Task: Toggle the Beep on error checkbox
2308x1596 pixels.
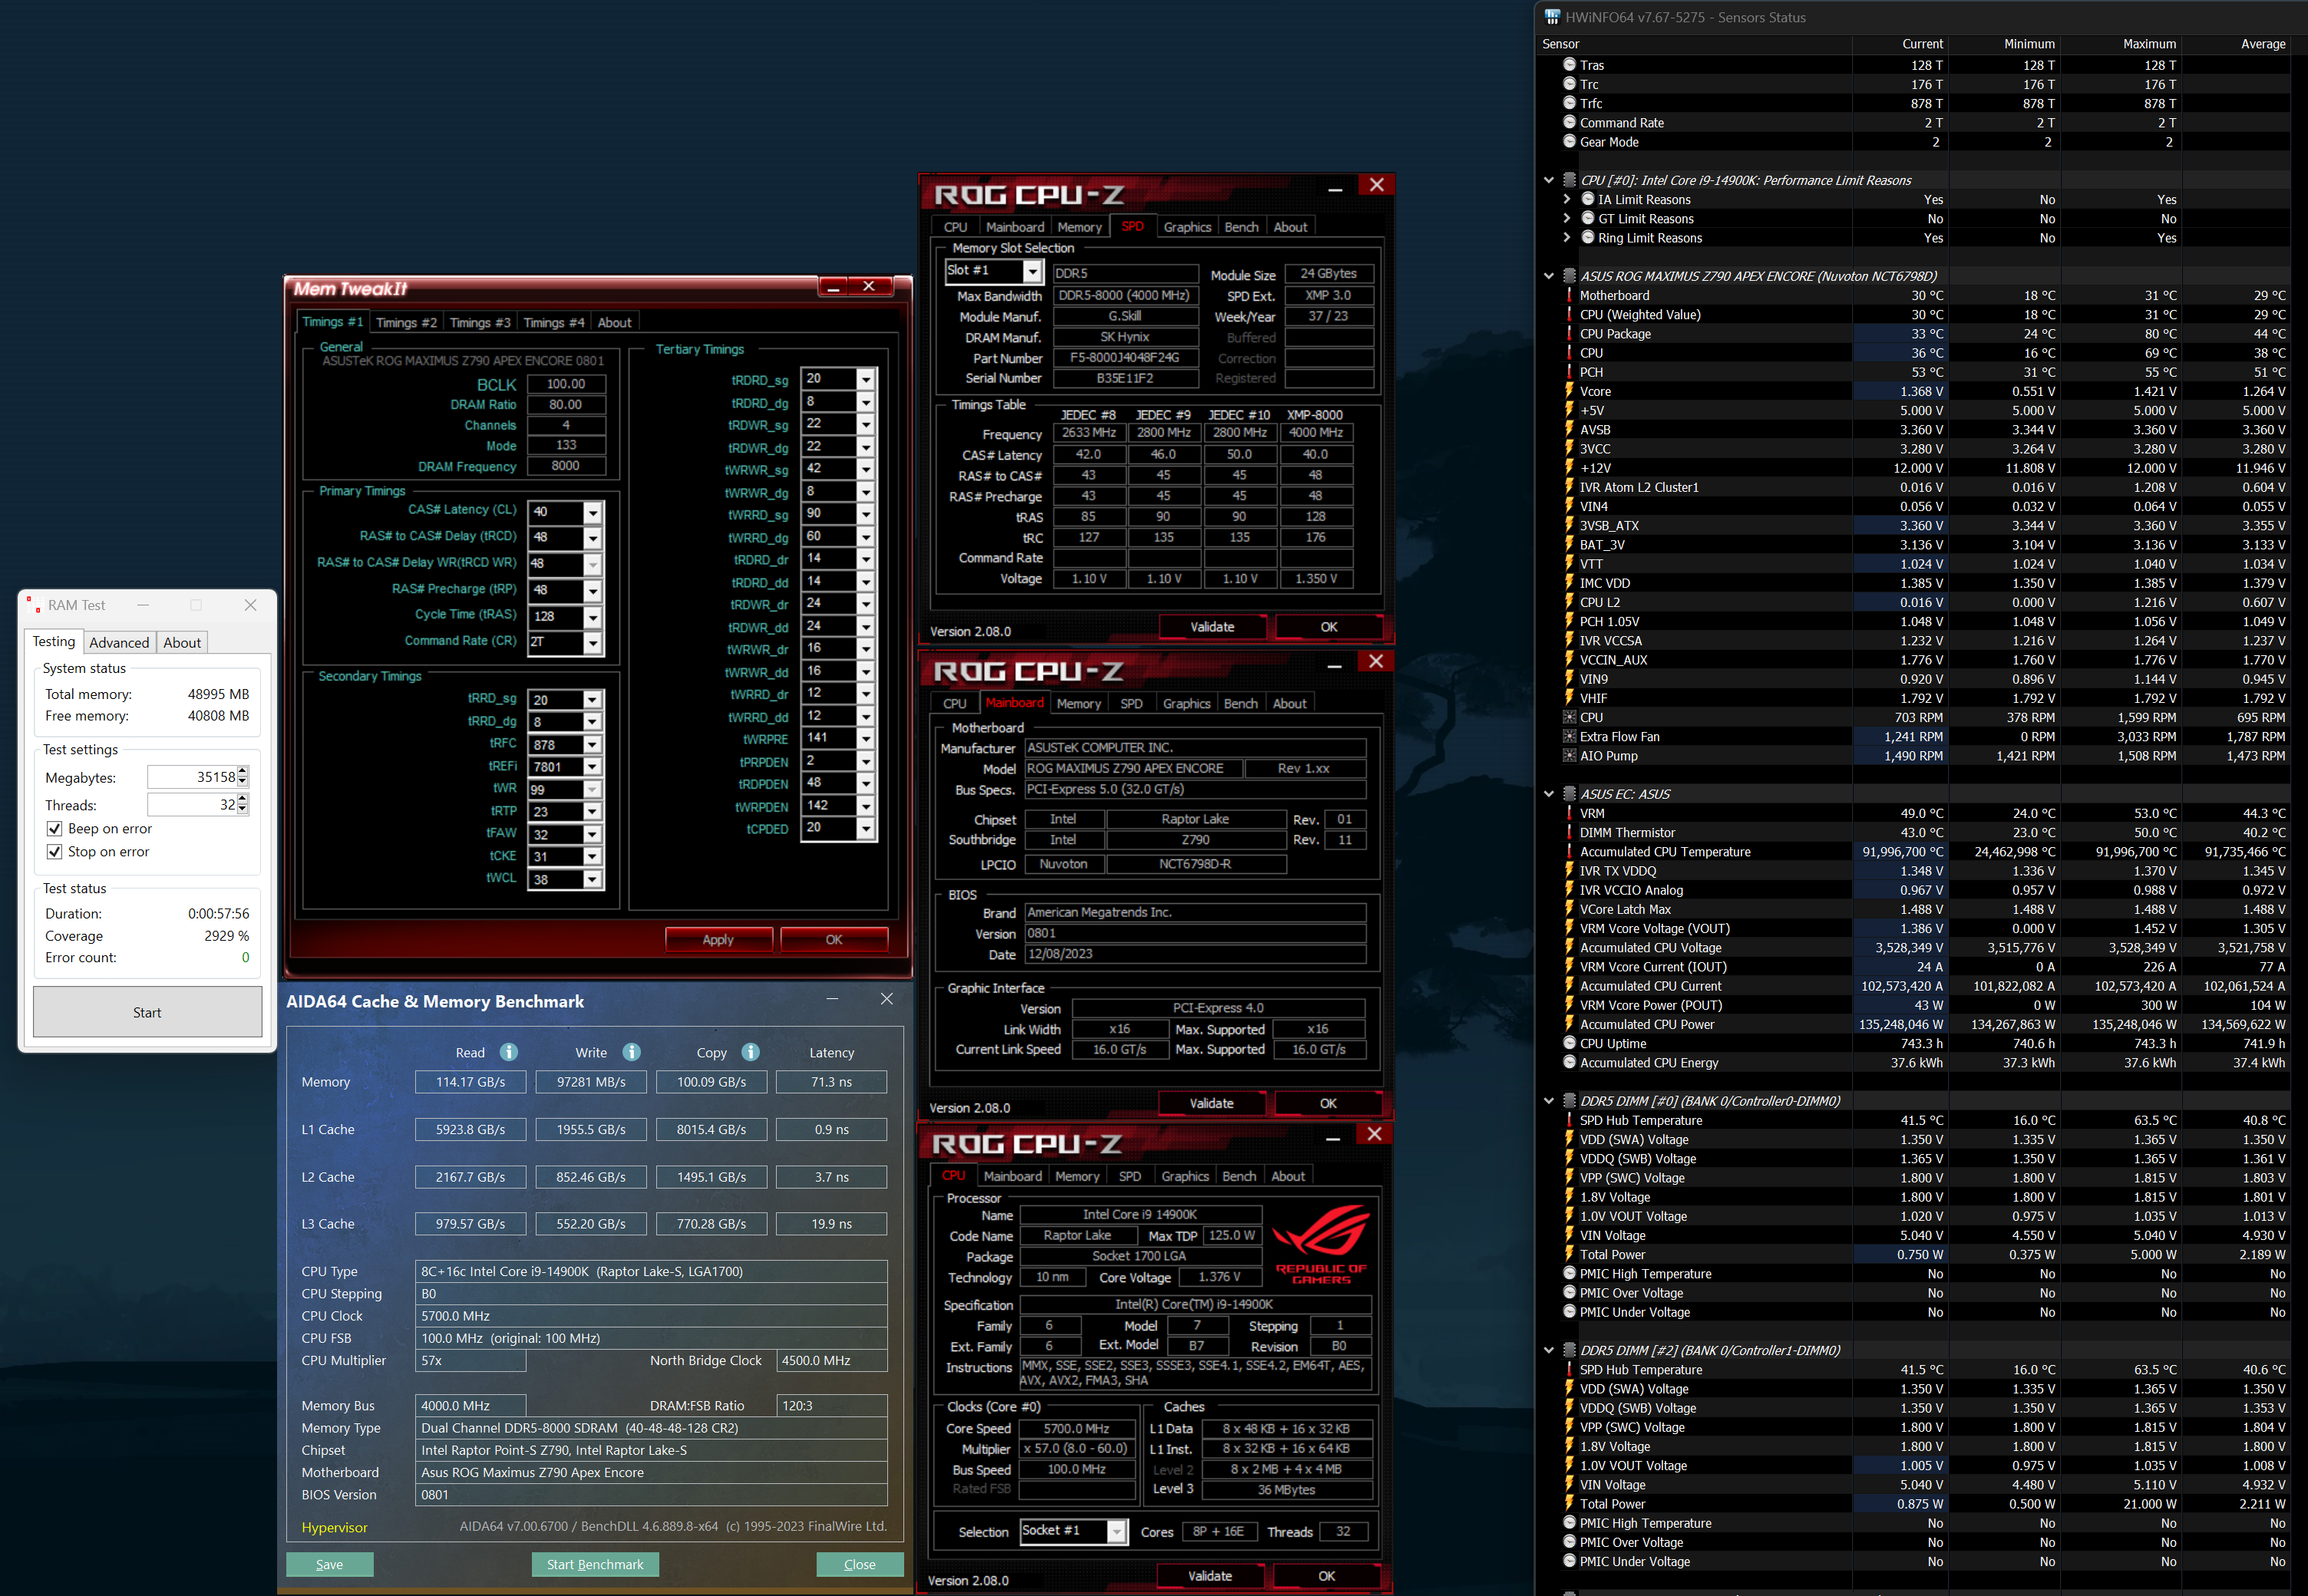Action: coord(54,828)
